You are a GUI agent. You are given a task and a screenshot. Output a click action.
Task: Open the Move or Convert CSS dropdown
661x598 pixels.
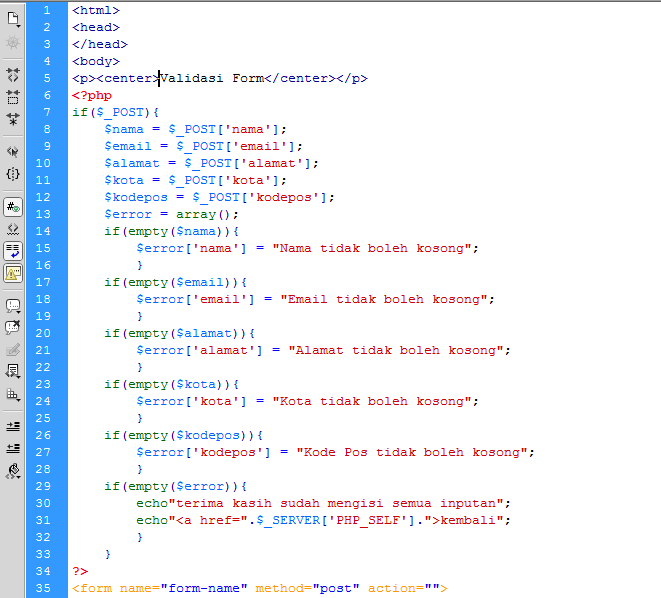[x=13, y=394]
